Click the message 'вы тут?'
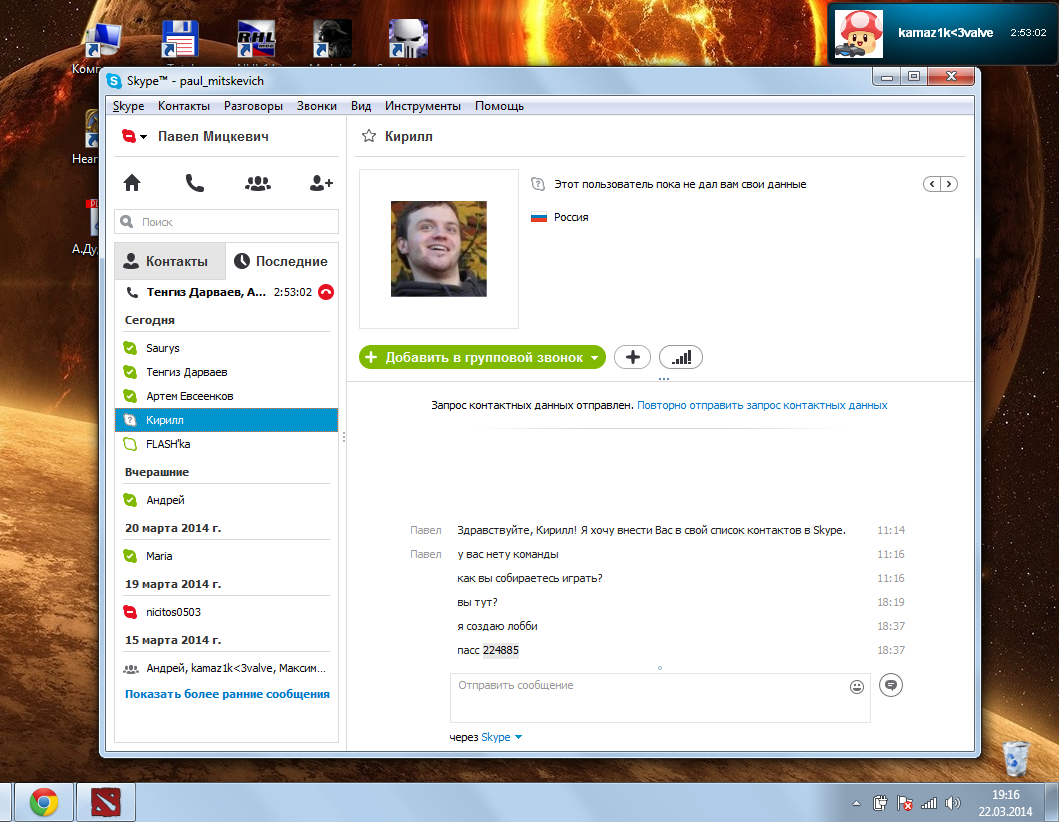This screenshot has height=822, width=1059. point(477,602)
